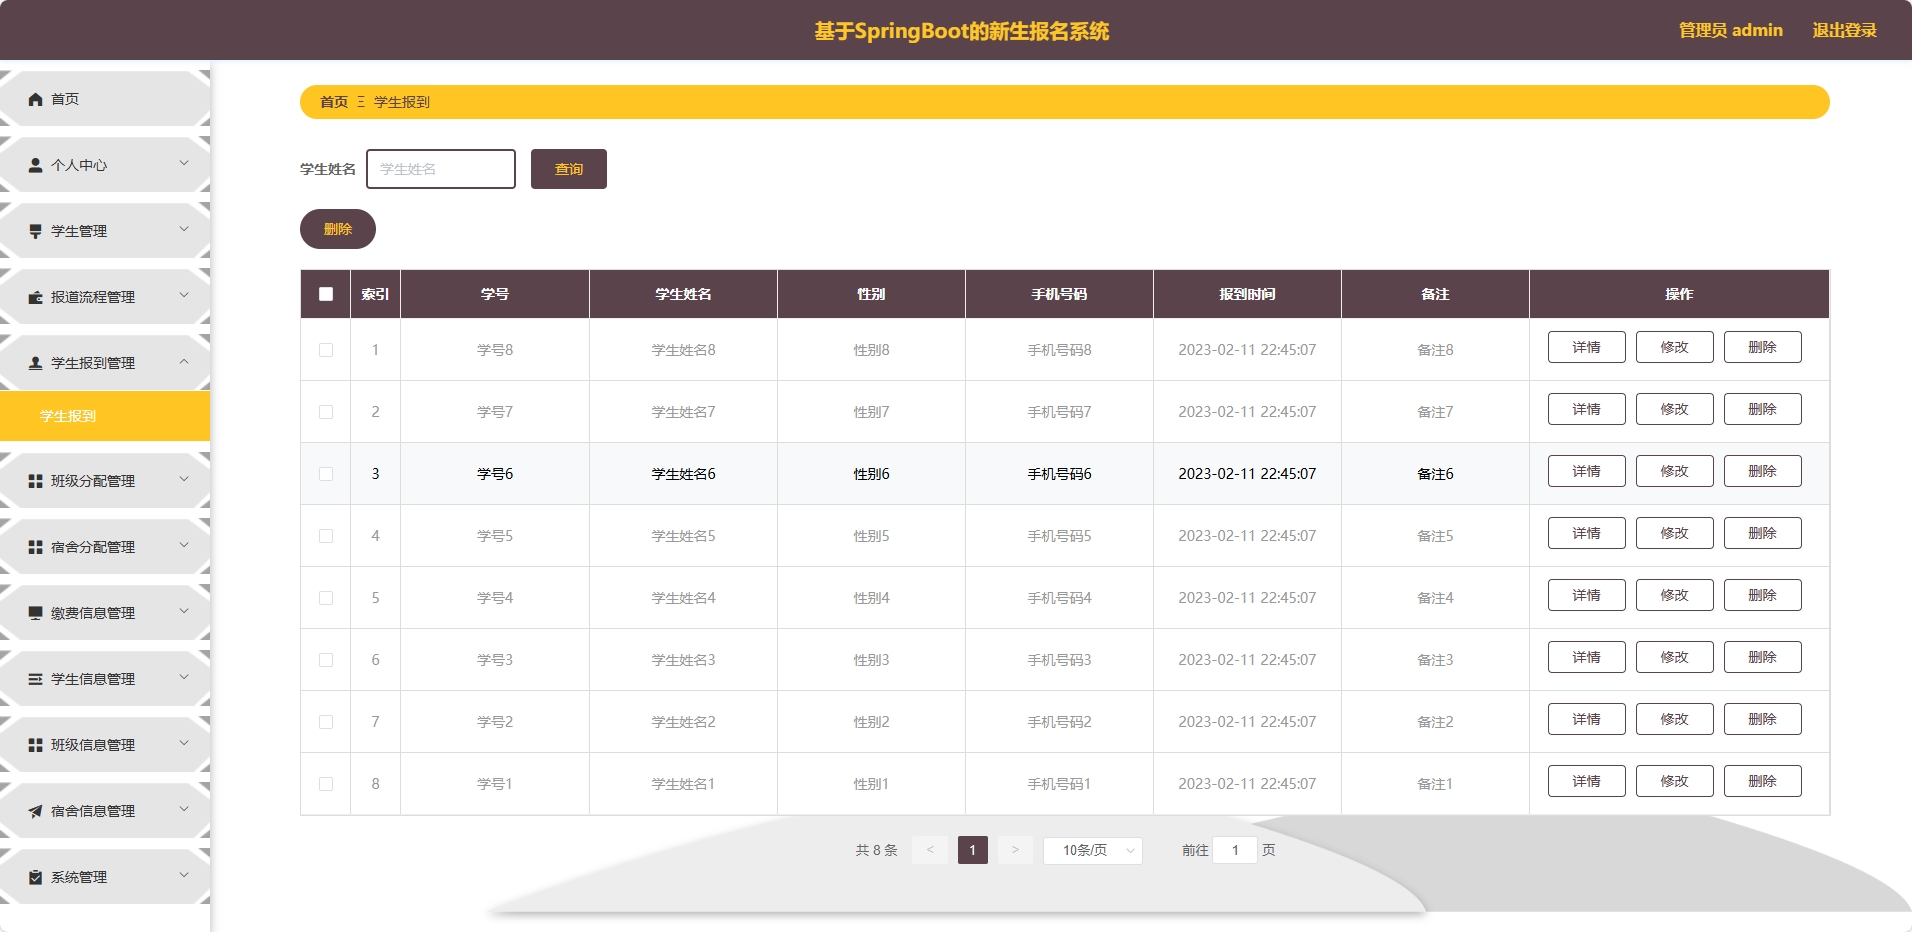Screen dimensions: 1912x932
Task: Check the row for 学号2
Action: (326, 722)
